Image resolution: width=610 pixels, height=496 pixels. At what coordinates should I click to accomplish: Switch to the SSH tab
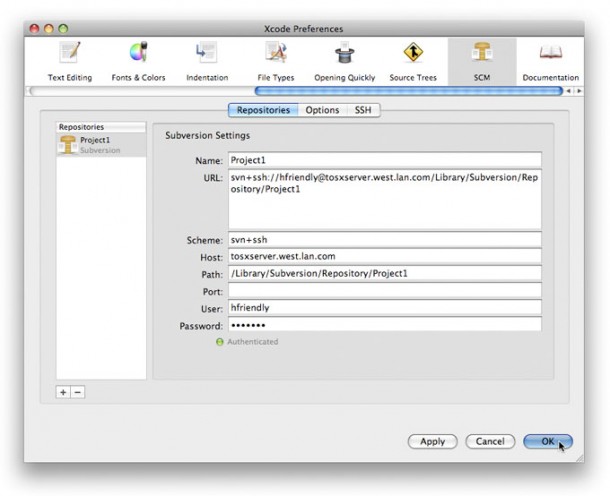[x=362, y=110]
